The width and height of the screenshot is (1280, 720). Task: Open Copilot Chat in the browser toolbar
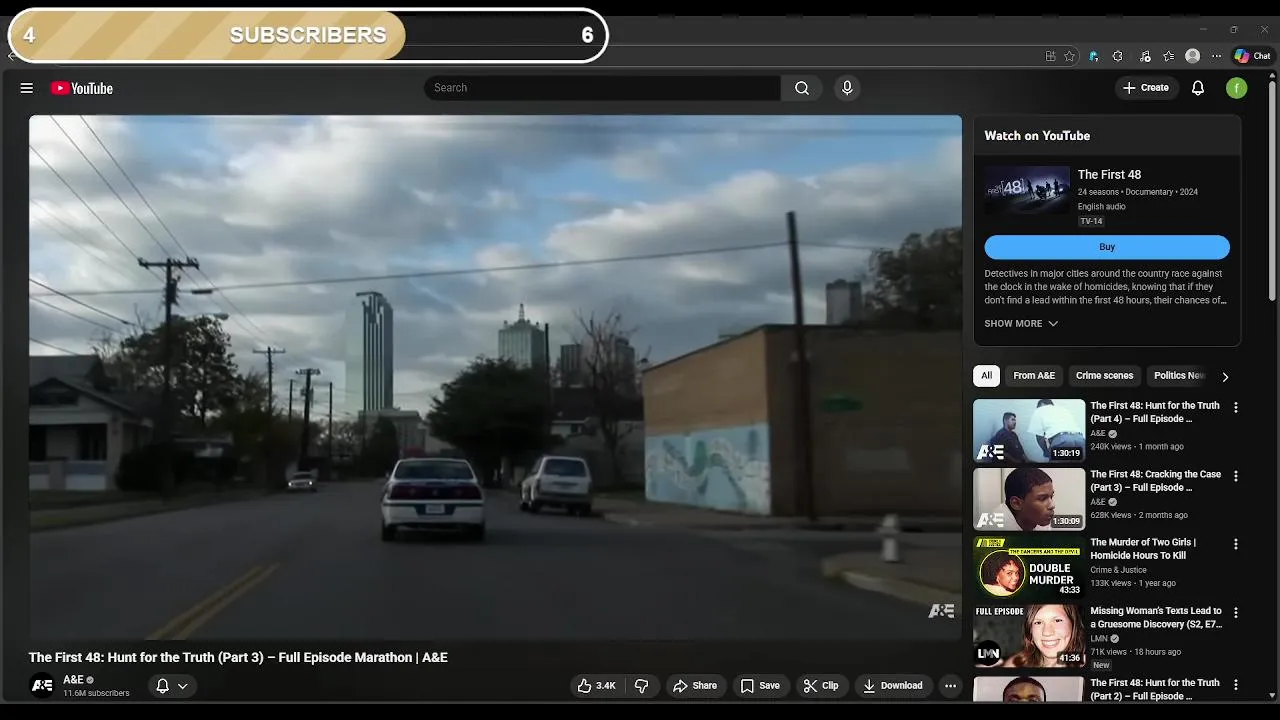1252,56
